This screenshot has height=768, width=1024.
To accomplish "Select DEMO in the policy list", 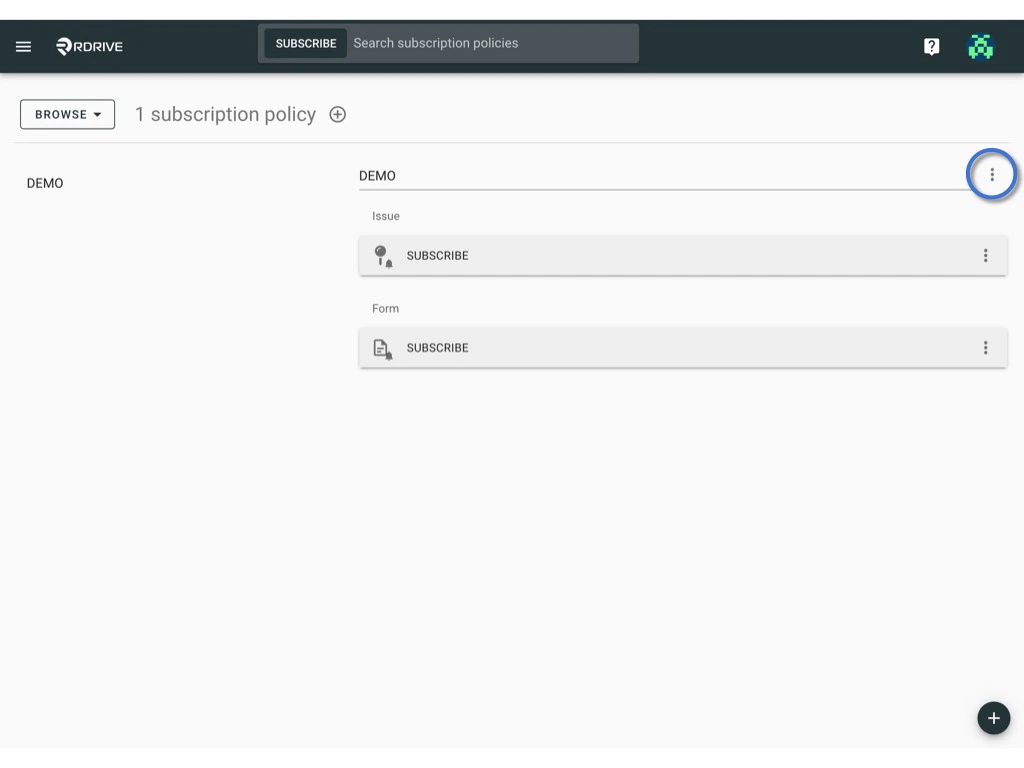I will point(45,183).
